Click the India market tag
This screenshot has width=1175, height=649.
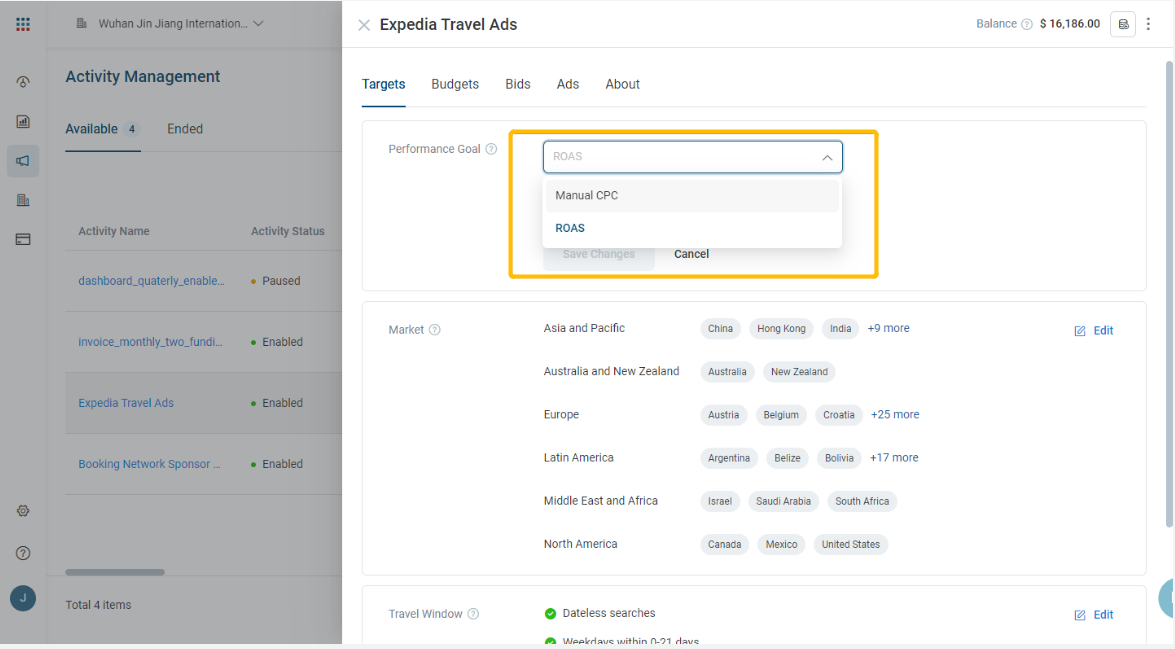pyautogui.click(x=840, y=329)
